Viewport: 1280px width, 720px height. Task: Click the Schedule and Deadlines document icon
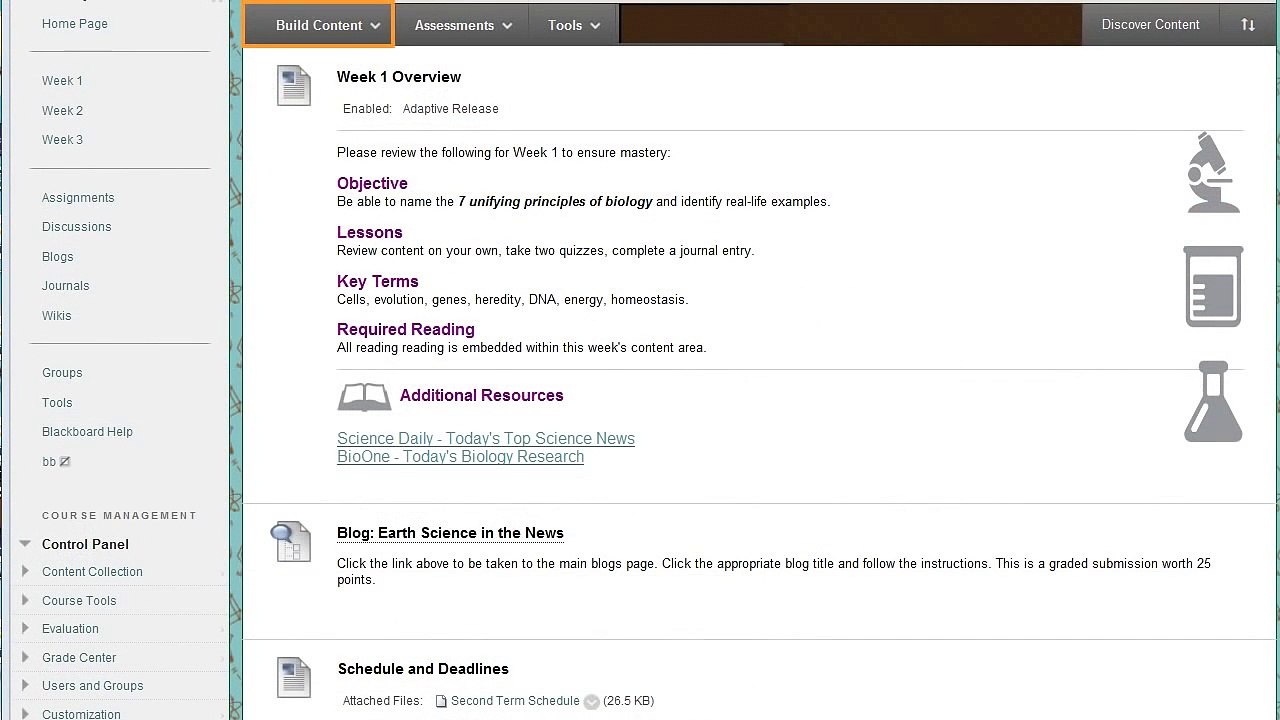[x=294, y=677]
